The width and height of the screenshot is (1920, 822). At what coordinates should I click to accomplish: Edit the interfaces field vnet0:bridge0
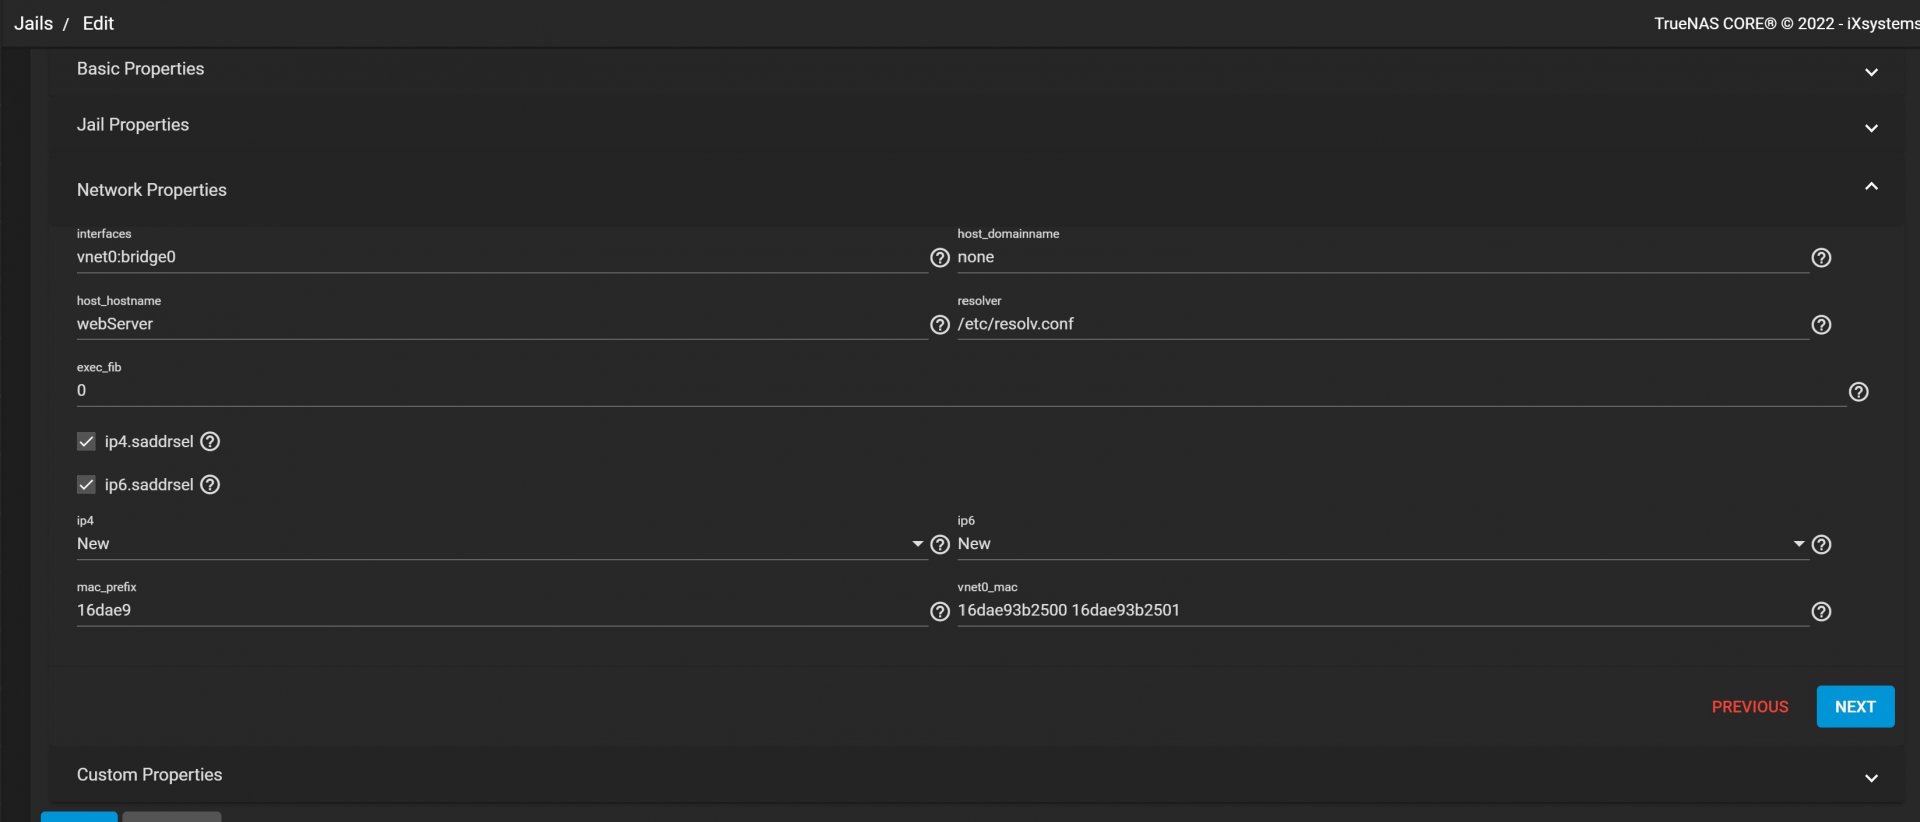point(501,257)
